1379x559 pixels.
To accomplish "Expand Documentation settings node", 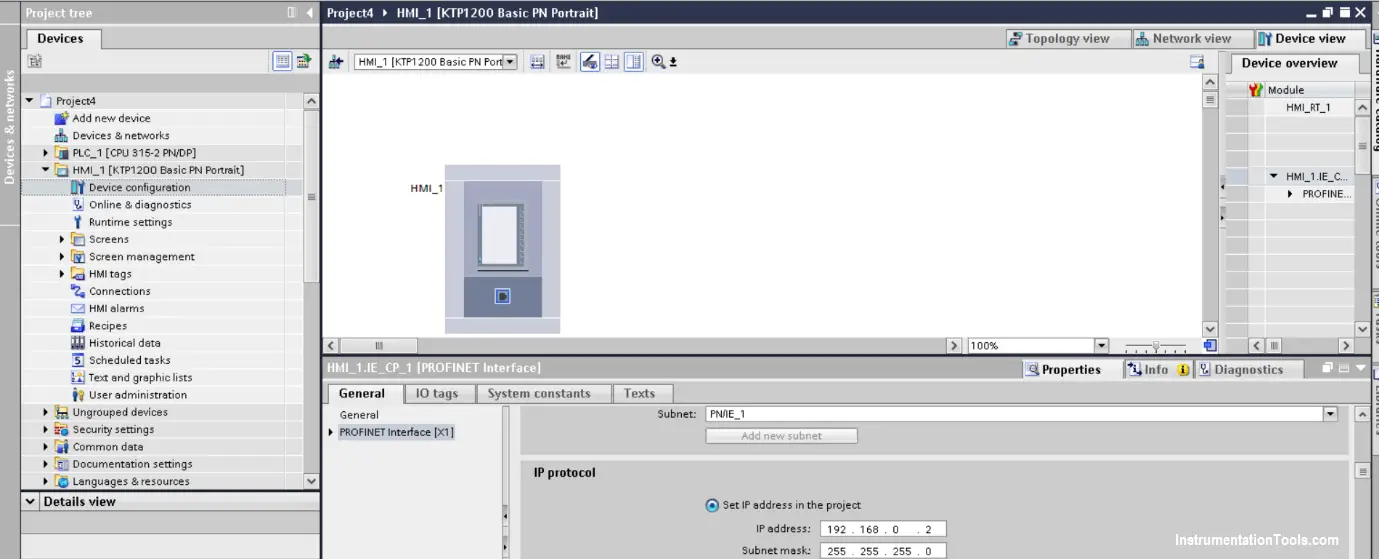I will [46, 464].
